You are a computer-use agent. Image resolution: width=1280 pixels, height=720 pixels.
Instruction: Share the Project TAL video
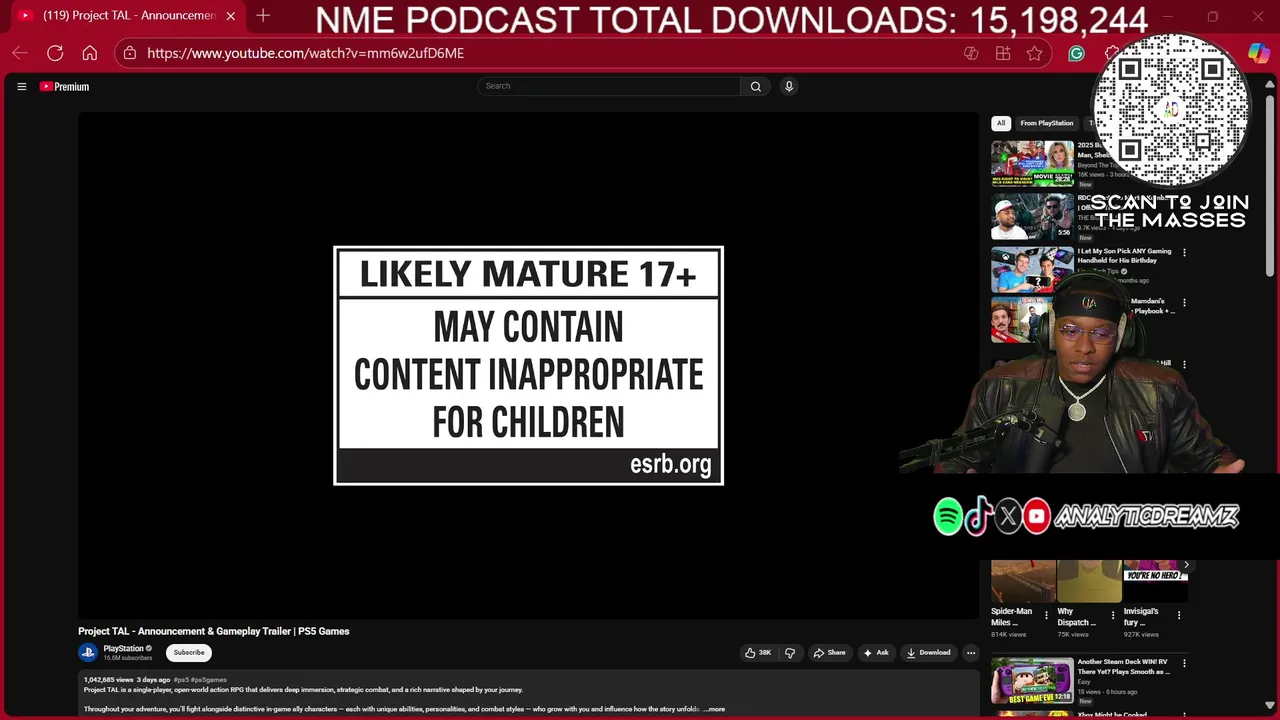click(x=829, y=653)
